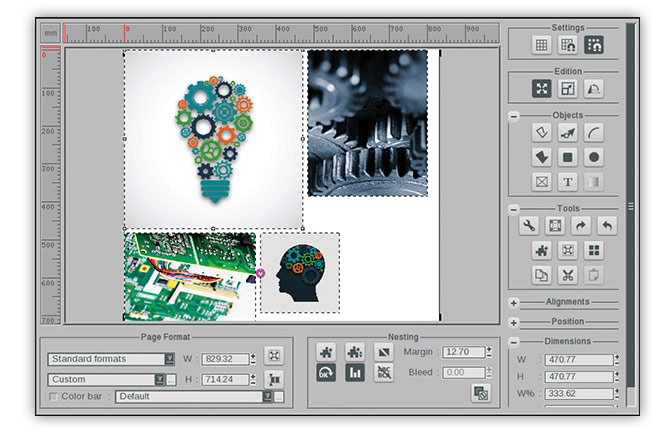The height and width of the screenshot is (432, 670).
Task: Click the scissors cut icon
Action: click(568, 275)
